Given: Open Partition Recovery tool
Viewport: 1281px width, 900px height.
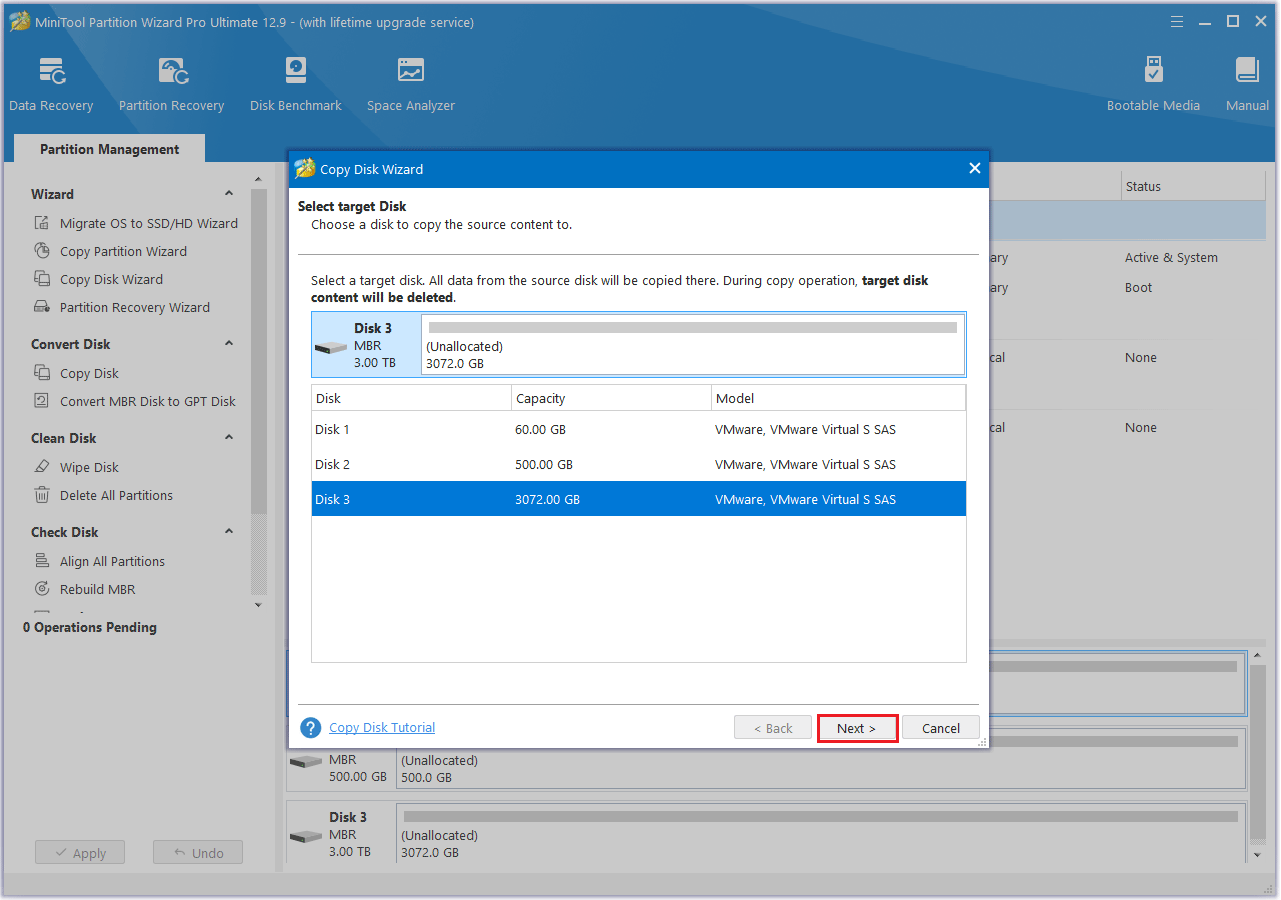Looking at the screenshot, I should 171,84.
